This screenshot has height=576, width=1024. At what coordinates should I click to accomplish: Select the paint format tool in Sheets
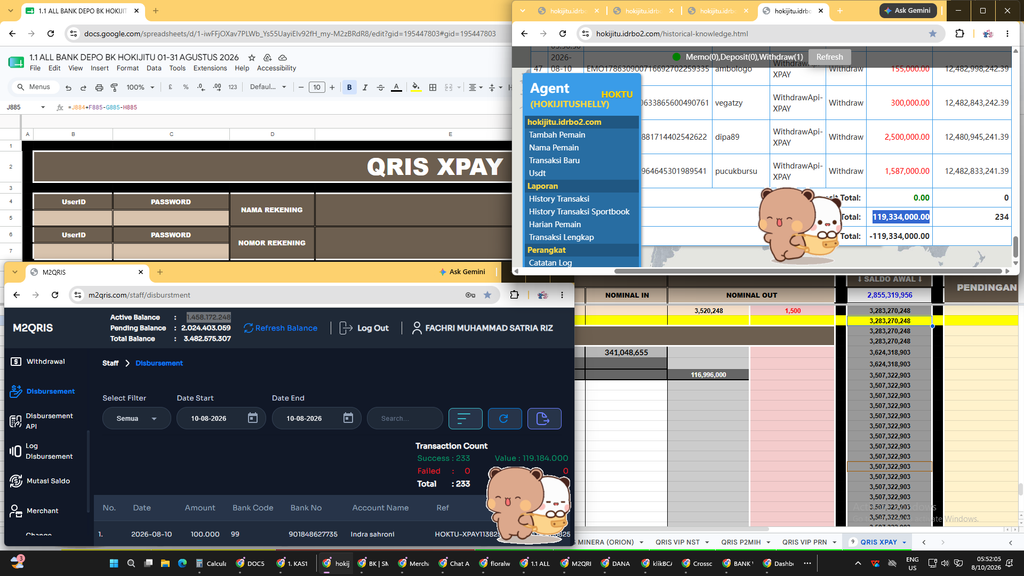(x=114, y=88)
